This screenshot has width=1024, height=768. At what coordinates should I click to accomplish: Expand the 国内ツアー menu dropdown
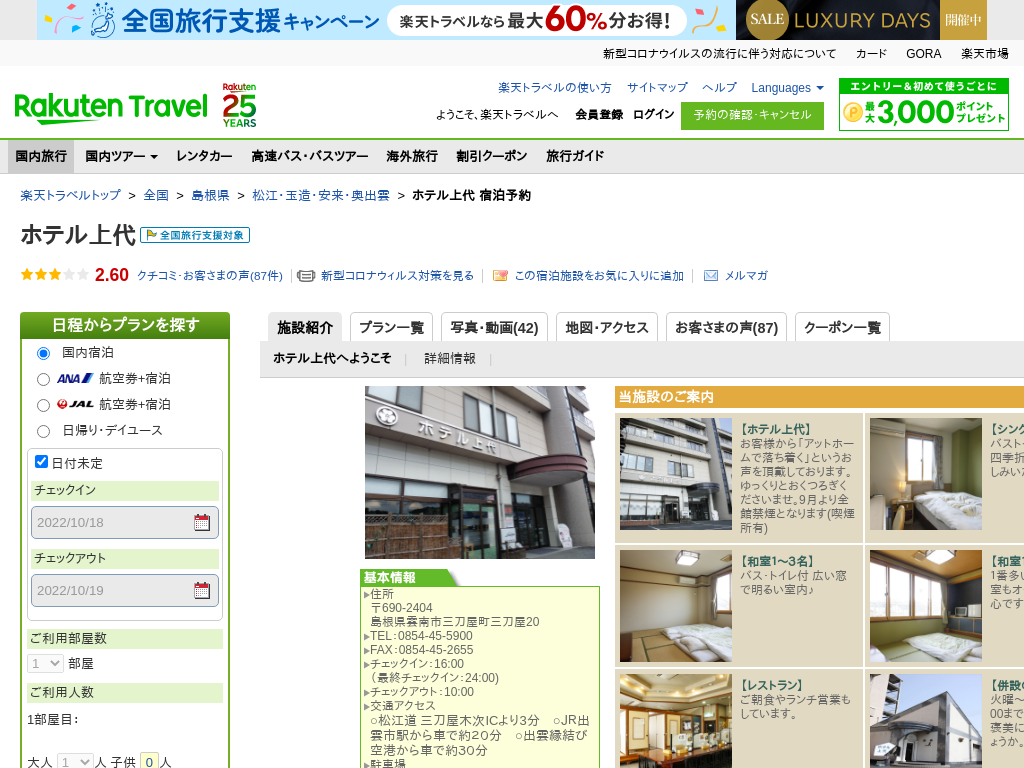(x=121, y=156)
